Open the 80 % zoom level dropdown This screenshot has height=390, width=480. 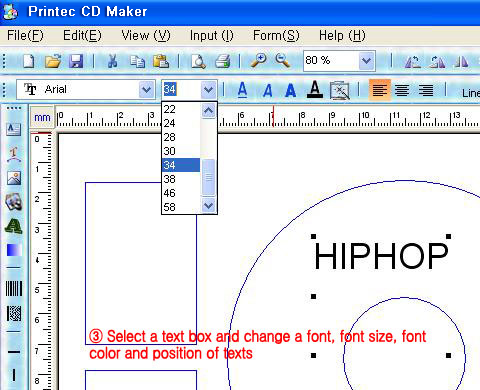point(366,61)
